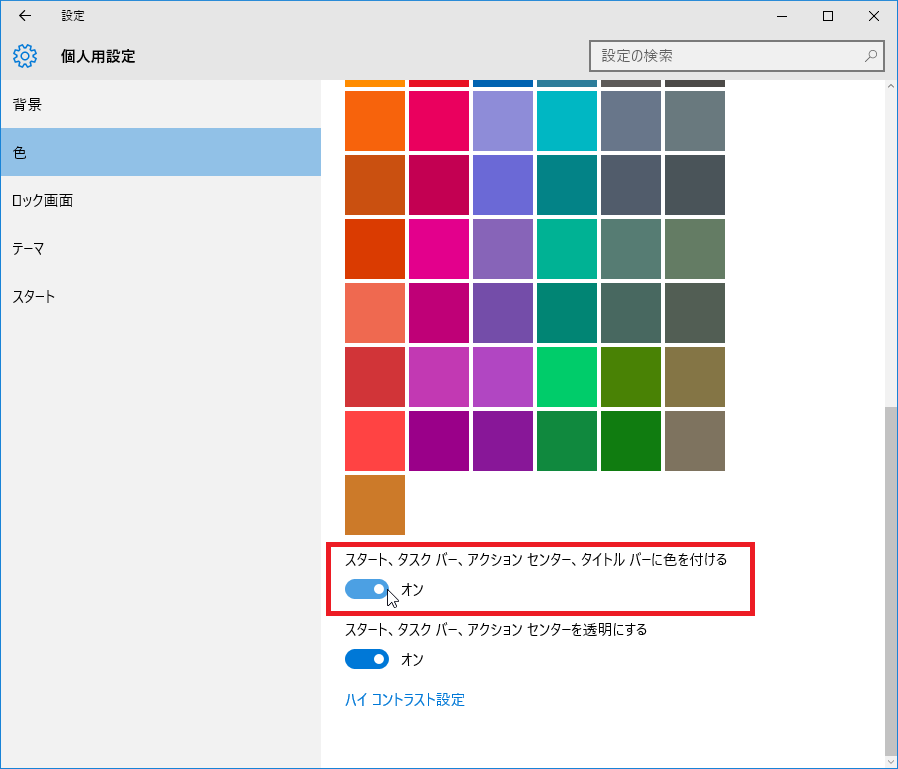Open the ハイ コントラスト設定 link
This screenshot has height=769, width=898.
404,700
